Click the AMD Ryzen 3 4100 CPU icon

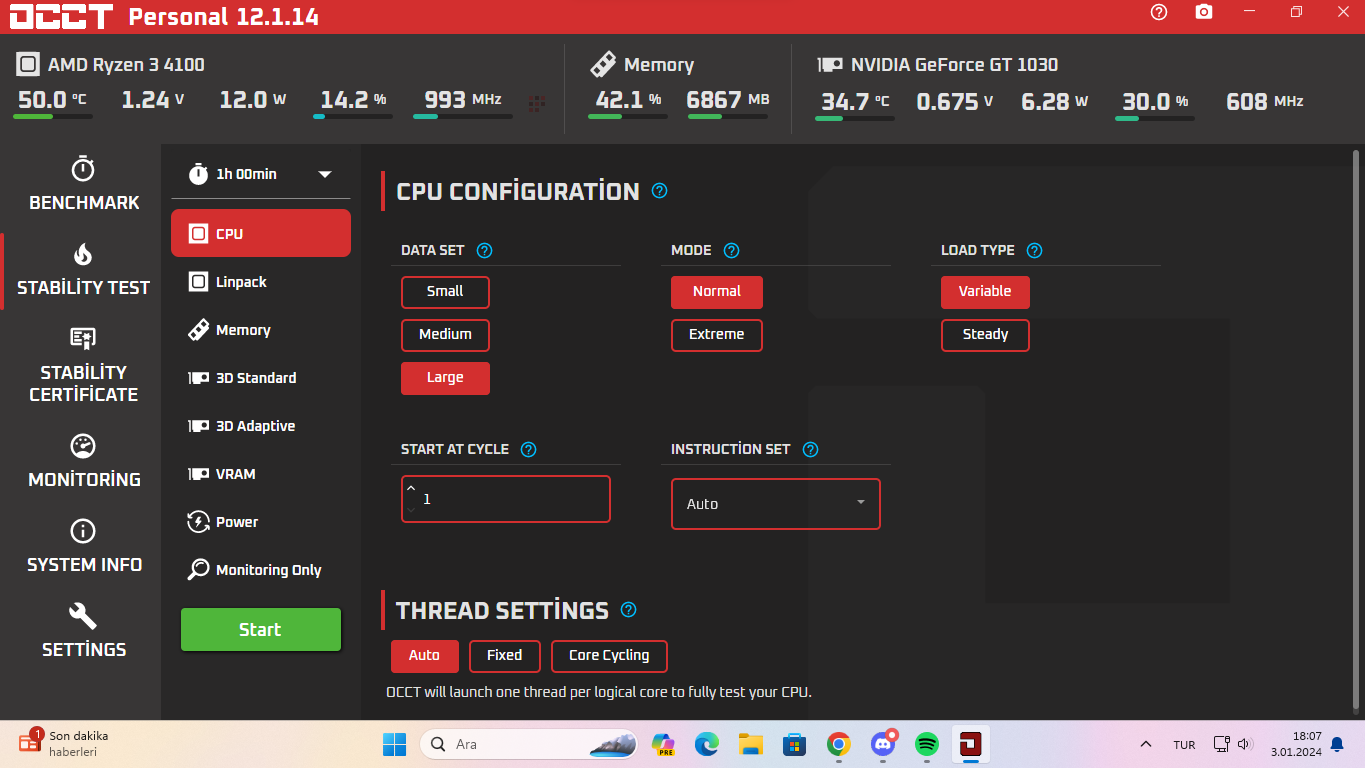click(28, 65)
